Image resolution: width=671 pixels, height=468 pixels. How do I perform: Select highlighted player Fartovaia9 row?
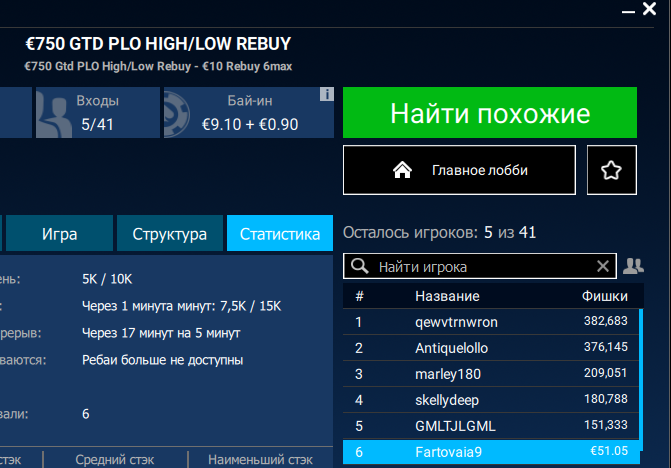[x=491, y=452]
